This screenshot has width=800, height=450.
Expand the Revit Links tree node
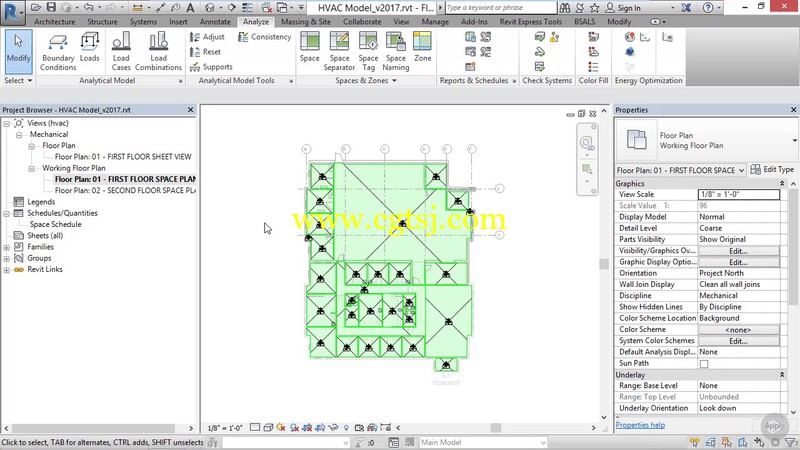[x=7, y=269]
